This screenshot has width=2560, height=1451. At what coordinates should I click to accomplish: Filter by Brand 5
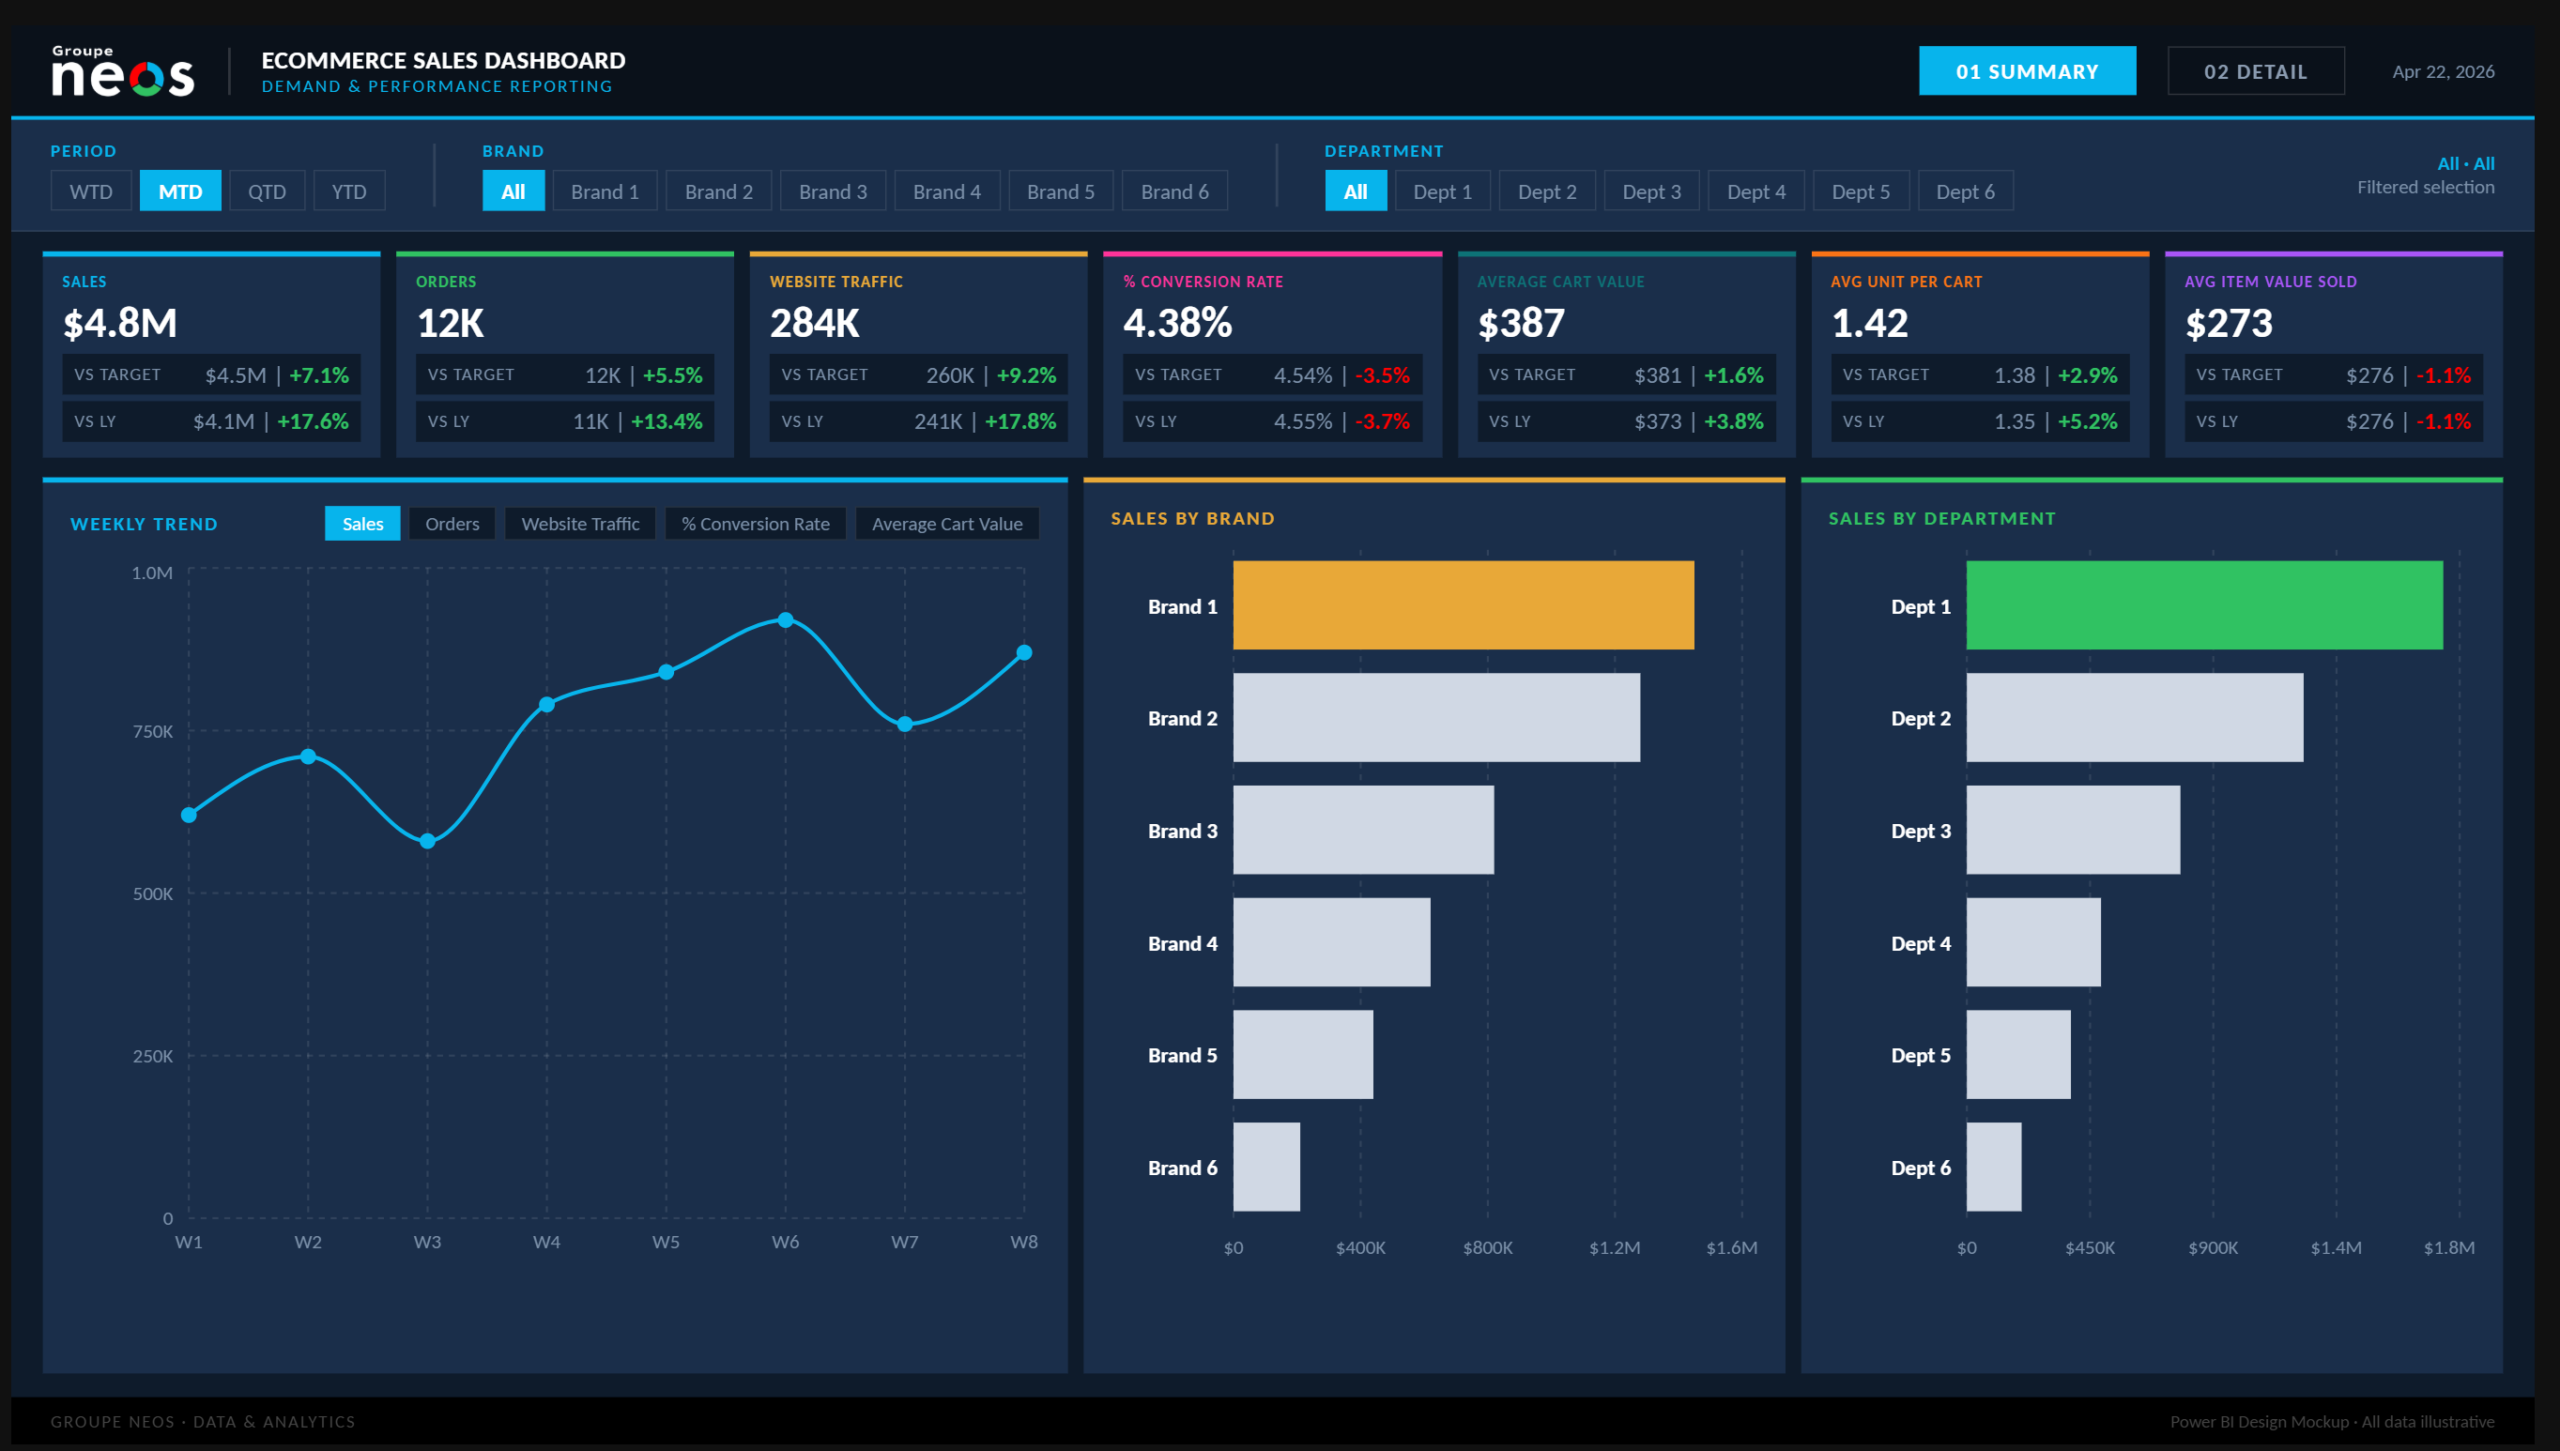click(1061, 191)
